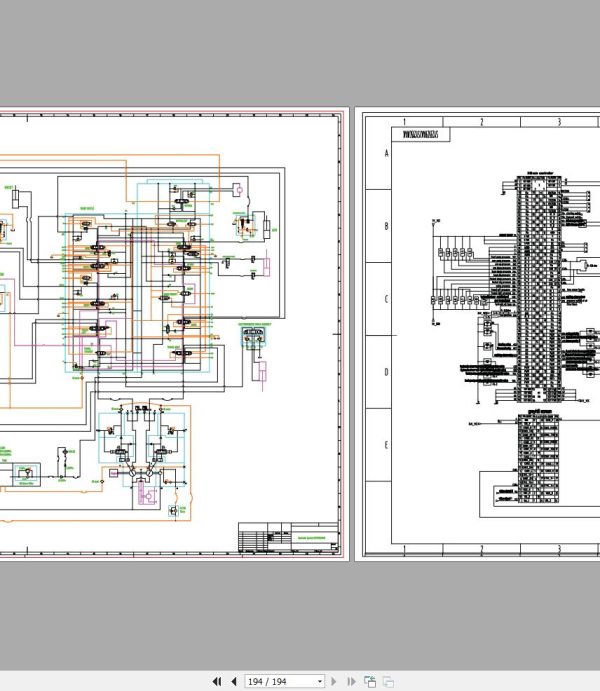Screen dimensions: 600x691
Task: Click row label A on the wiring page
Action: (x=386, y=153)
